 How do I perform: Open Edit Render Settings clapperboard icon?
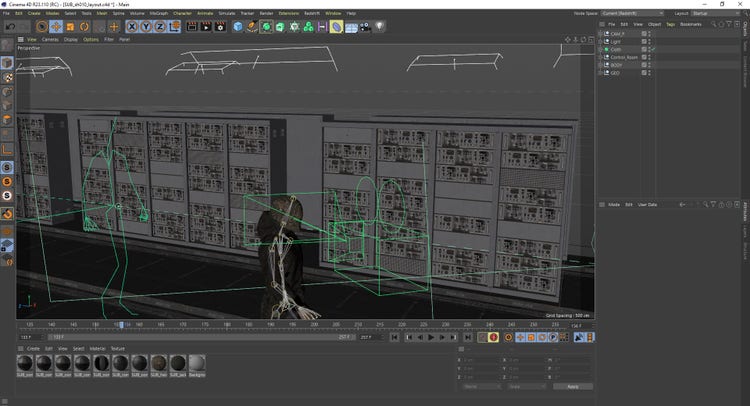tap(221, 27)
